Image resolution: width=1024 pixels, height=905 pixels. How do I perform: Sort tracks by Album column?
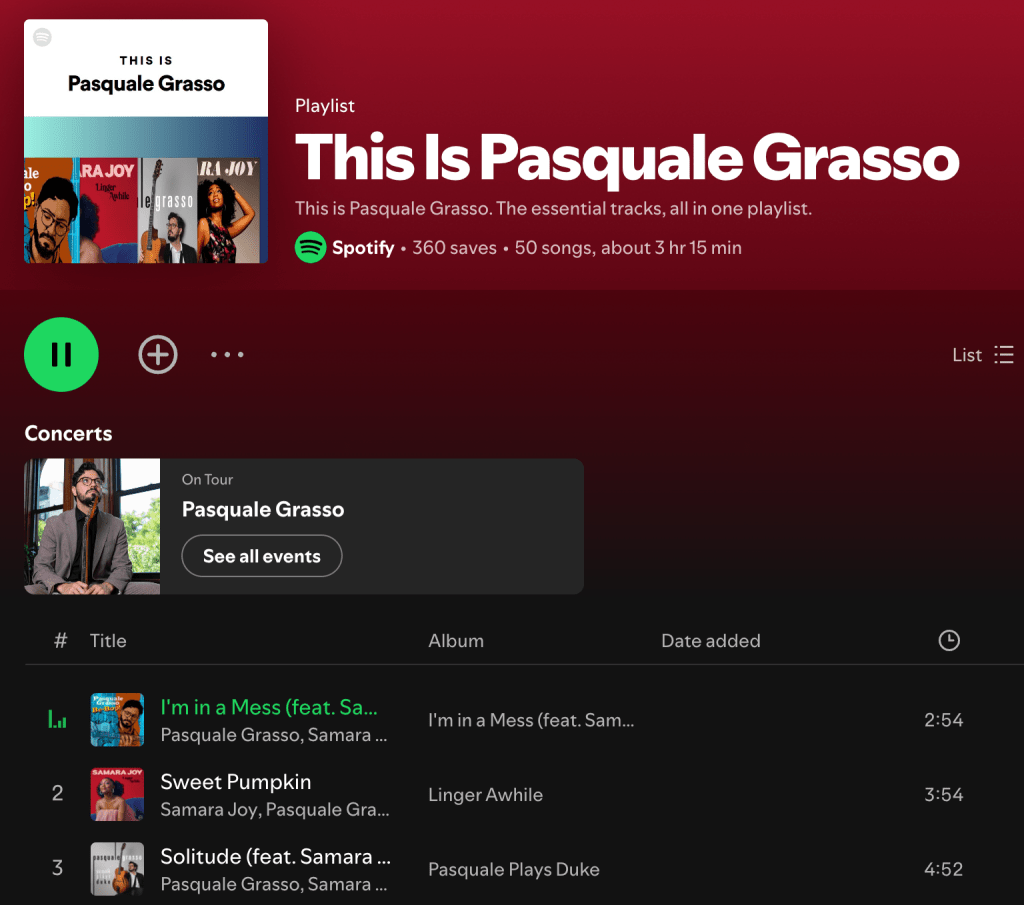(x=456, y=641)
